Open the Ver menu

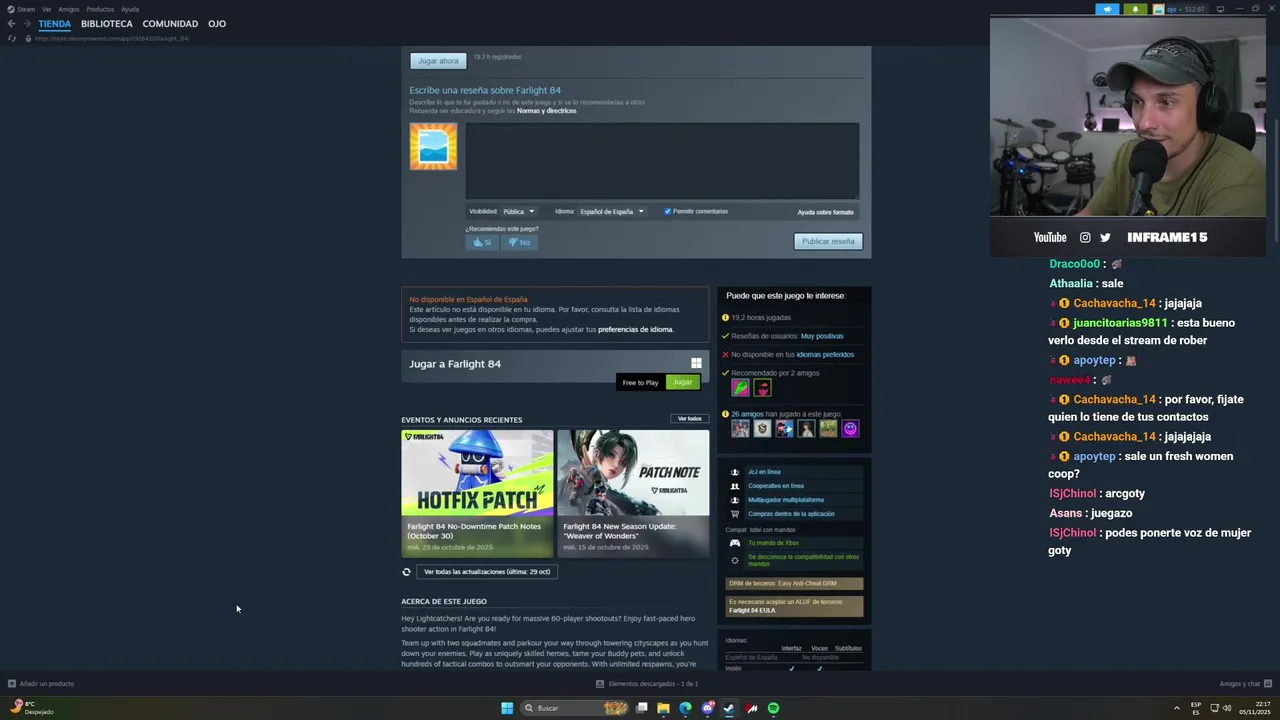tap(46, 9)
